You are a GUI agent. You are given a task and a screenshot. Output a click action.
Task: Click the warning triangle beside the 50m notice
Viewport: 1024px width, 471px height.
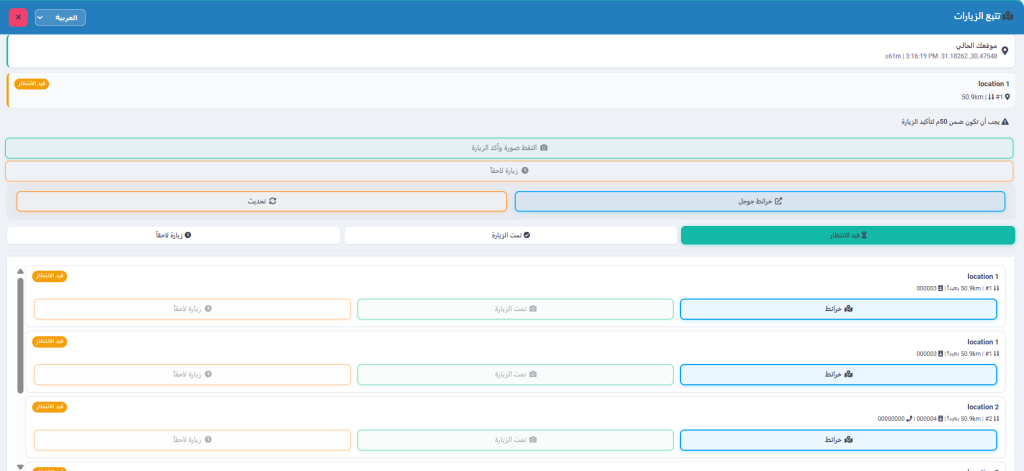[x=1005, y=122]
